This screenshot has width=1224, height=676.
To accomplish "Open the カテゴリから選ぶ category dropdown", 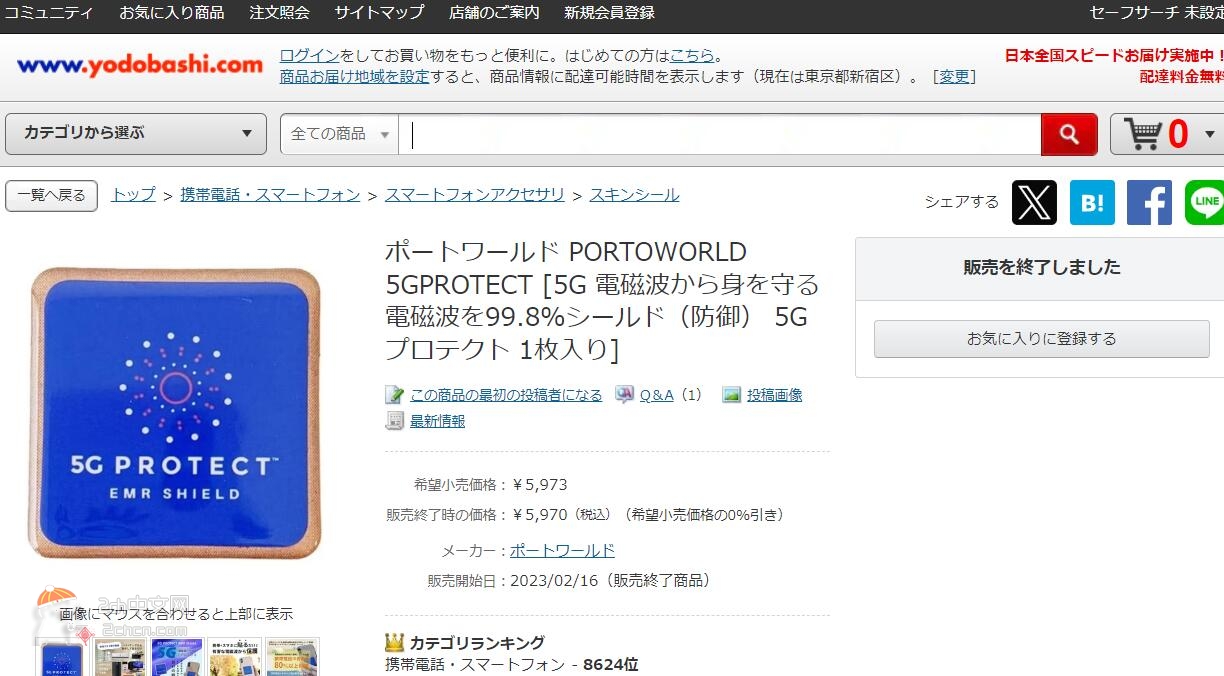I will click(x=136, y=134).
